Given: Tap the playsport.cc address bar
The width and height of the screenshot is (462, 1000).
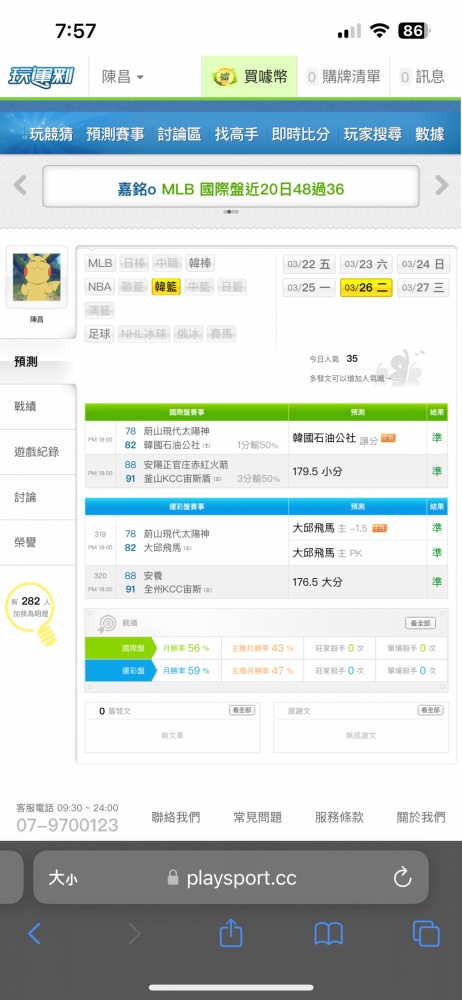Looking at the screenshot, I should (231, 878).
